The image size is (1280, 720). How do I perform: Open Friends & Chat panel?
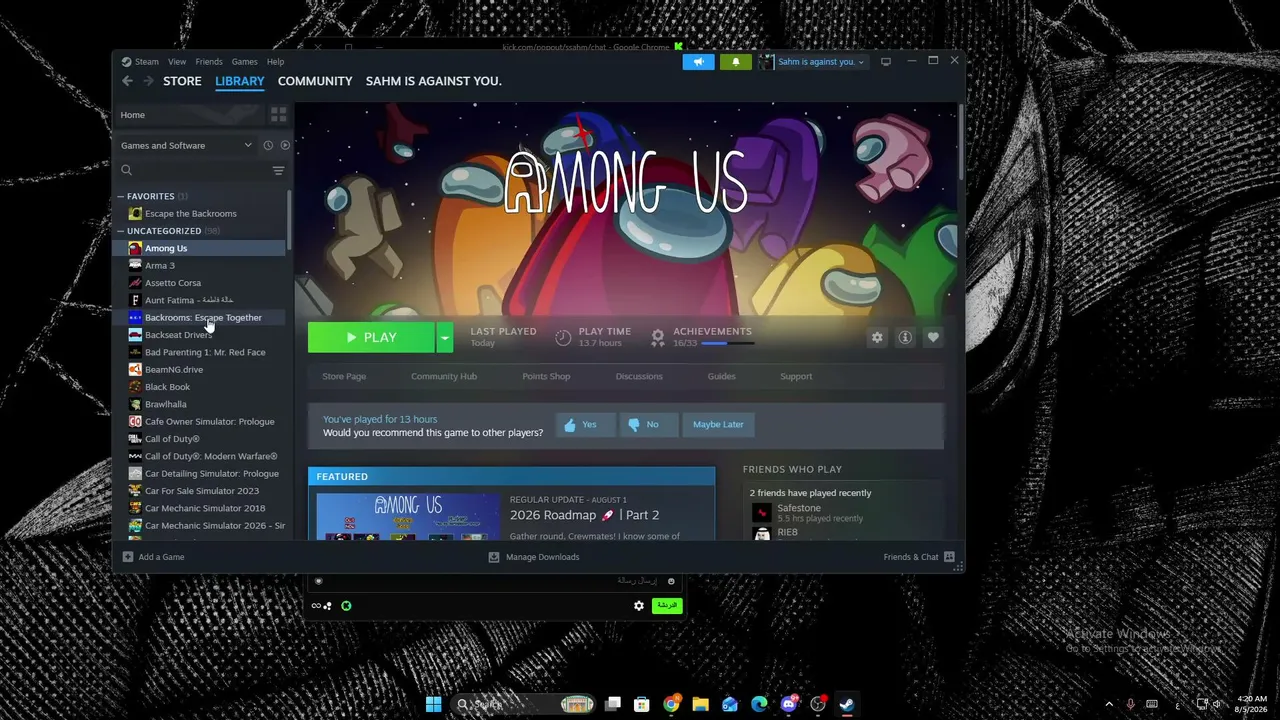919,557
